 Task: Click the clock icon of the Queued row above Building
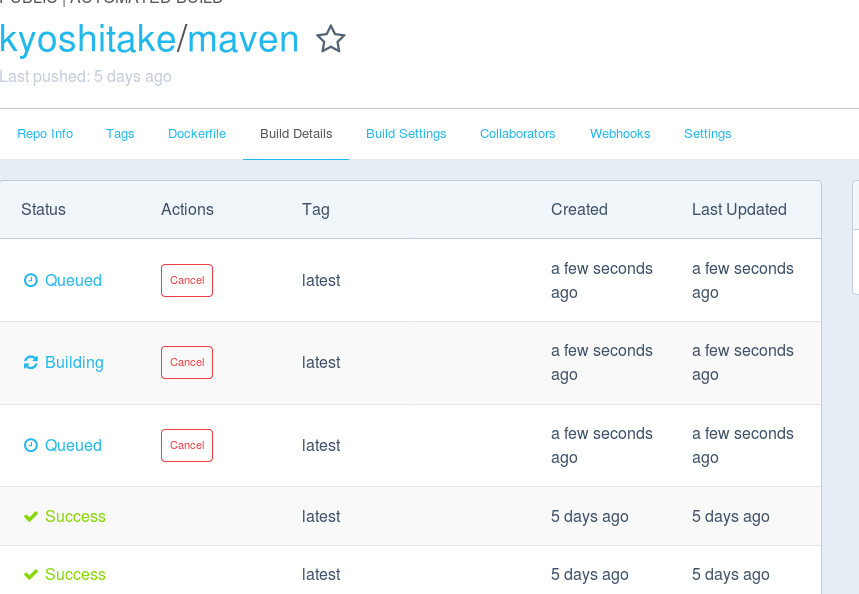(31, 281)
